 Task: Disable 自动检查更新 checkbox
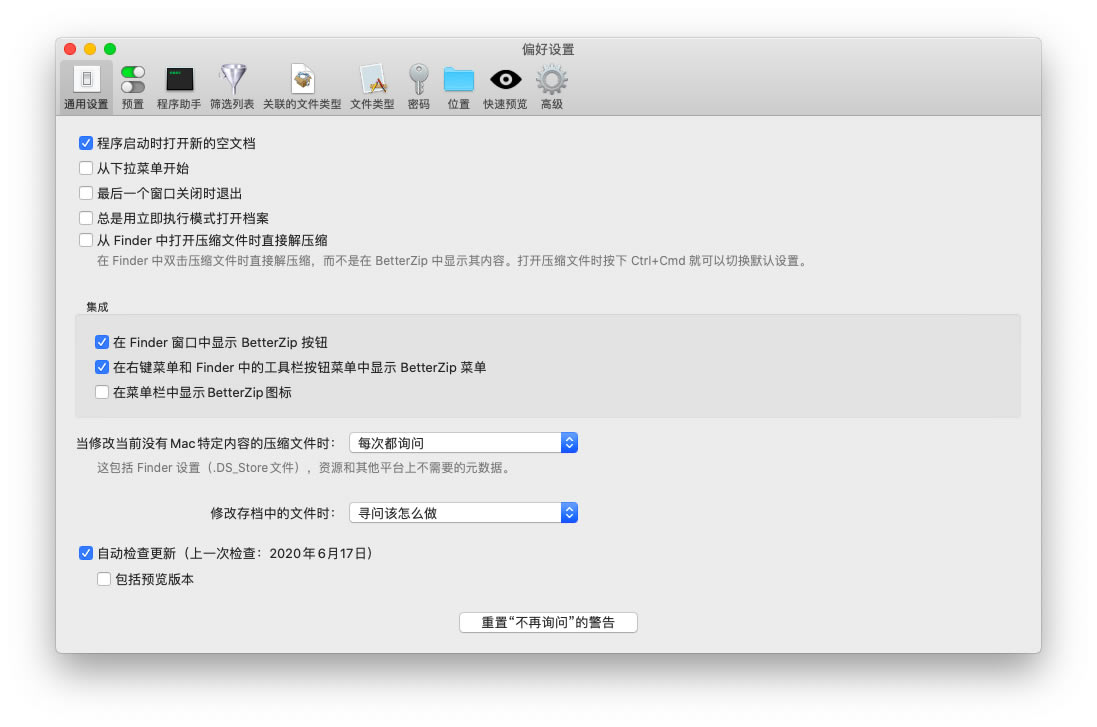coord(86,553)
